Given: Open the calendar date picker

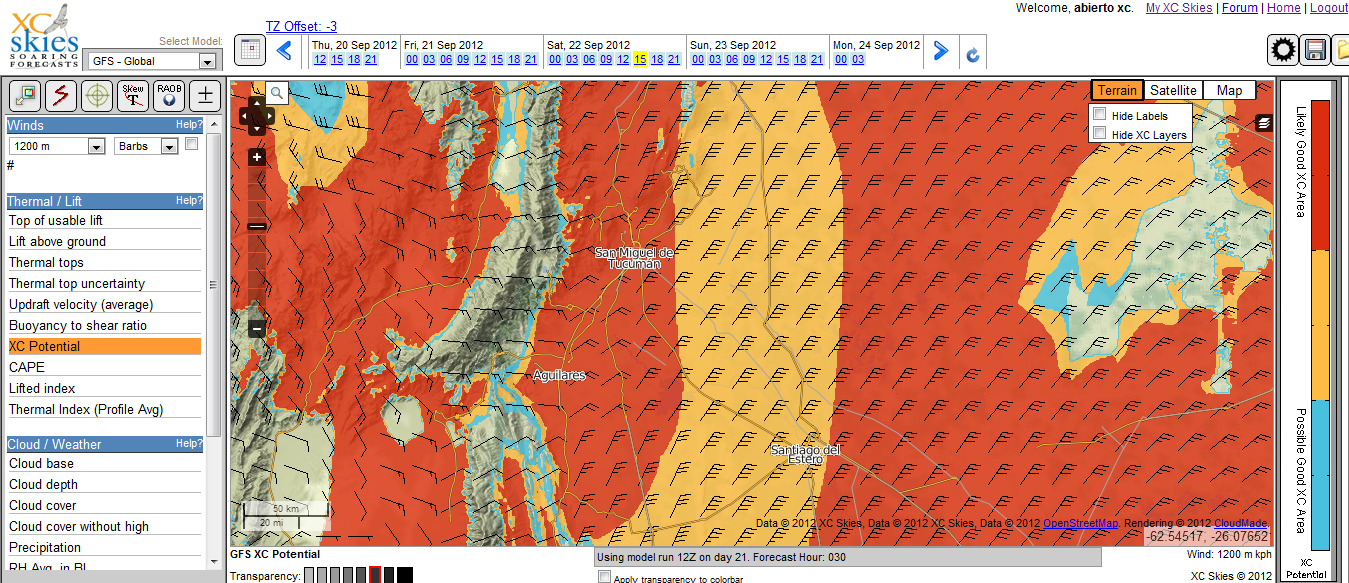Looking at the screenshot, I should [x=250, y=50].
